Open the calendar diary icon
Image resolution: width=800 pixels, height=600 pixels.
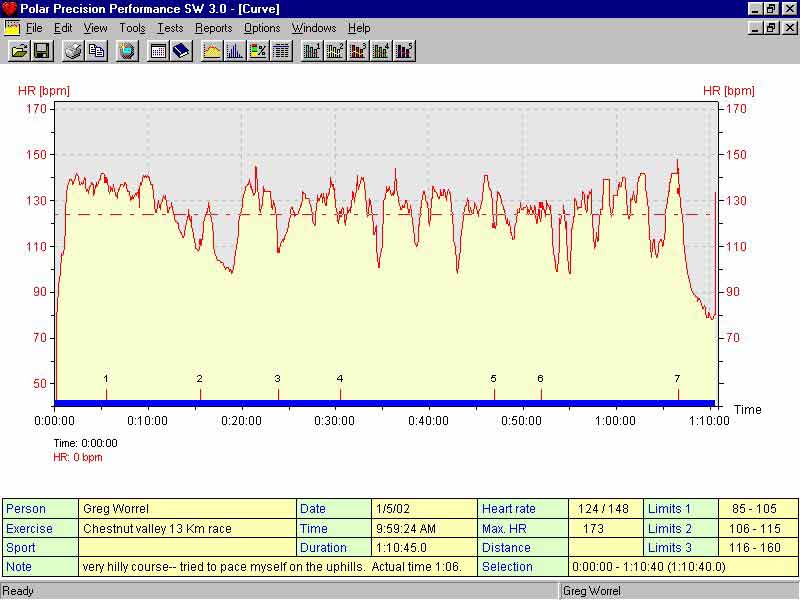pos(159,51)
